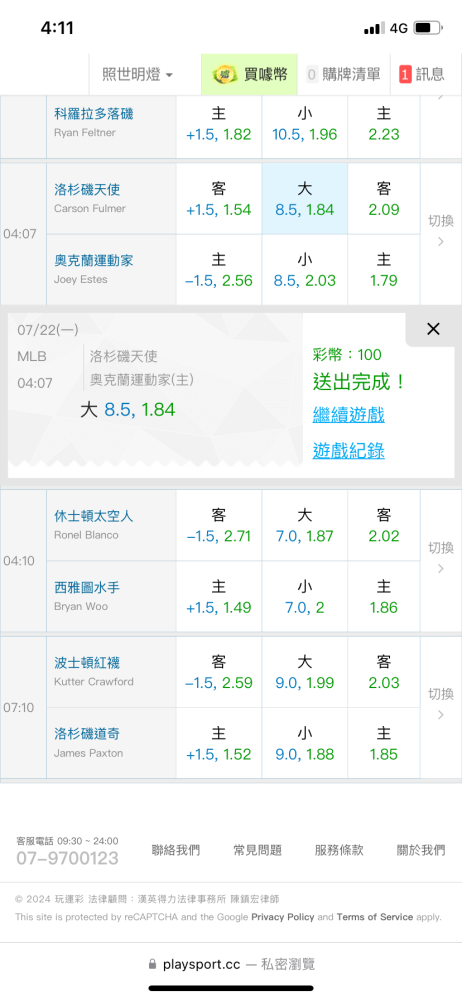Select 客 -1.5, 2.71 Astros spread
The image size is (462, 1000).
(219, 526)
